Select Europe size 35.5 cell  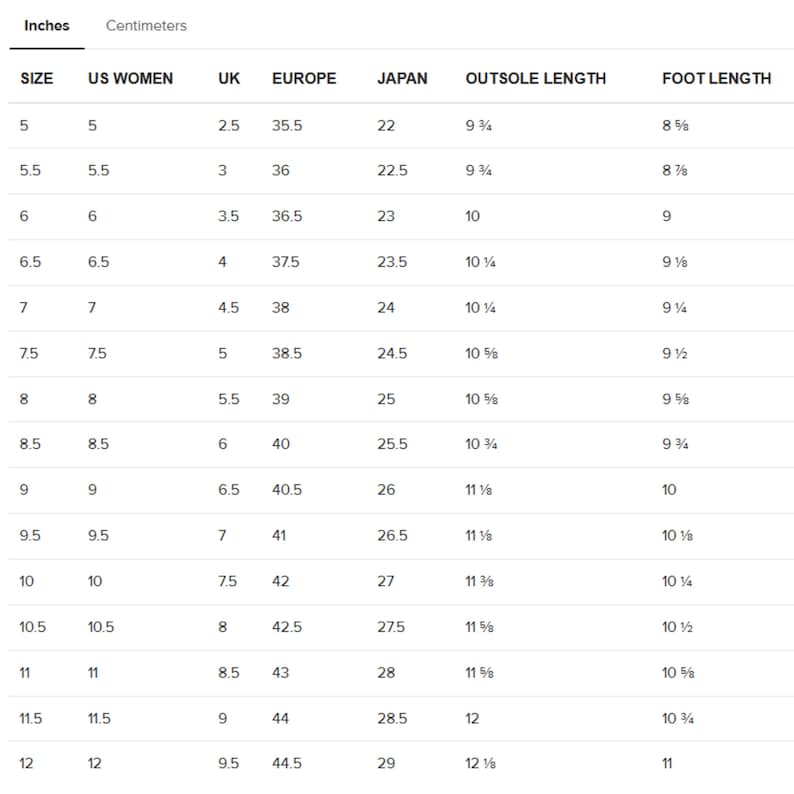click(287, 126)
